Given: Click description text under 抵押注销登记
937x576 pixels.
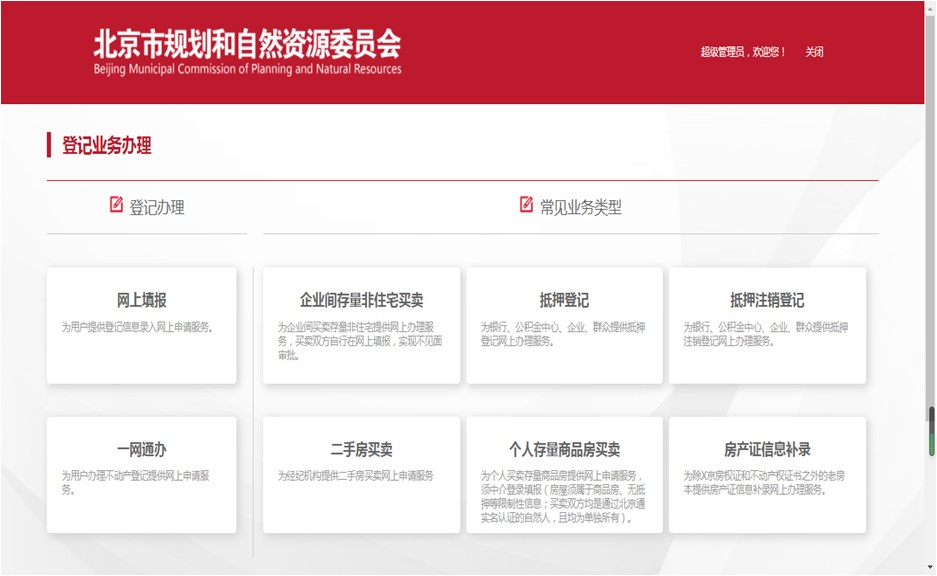Looking at the screenshot, I should click(x=766, y=334).
